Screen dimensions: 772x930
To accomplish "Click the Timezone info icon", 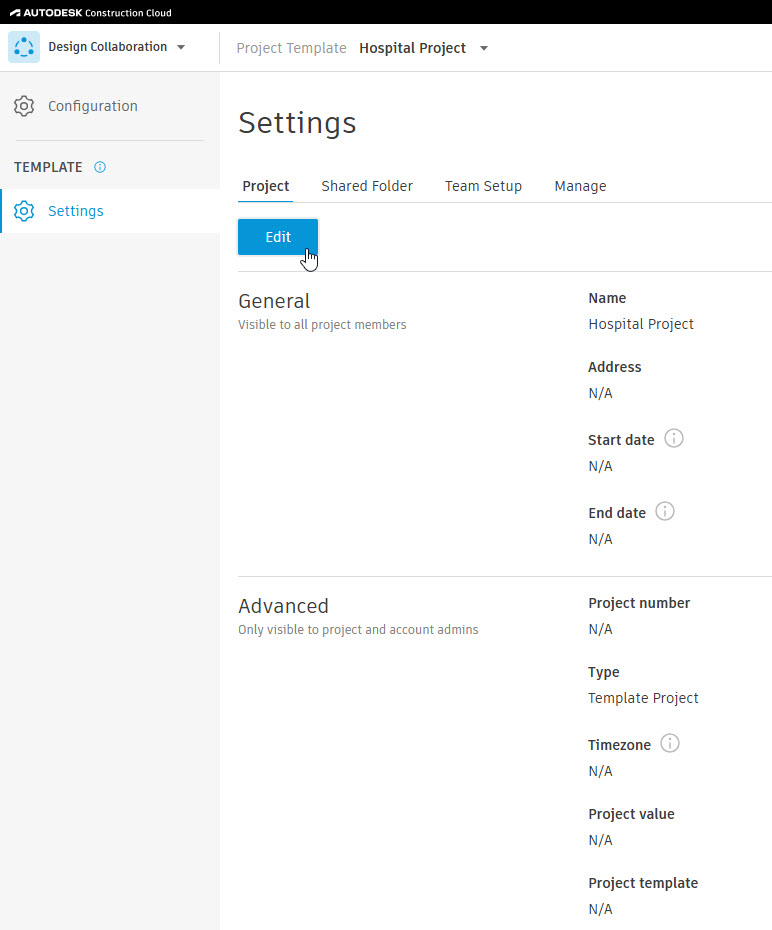I will (669, 744).
